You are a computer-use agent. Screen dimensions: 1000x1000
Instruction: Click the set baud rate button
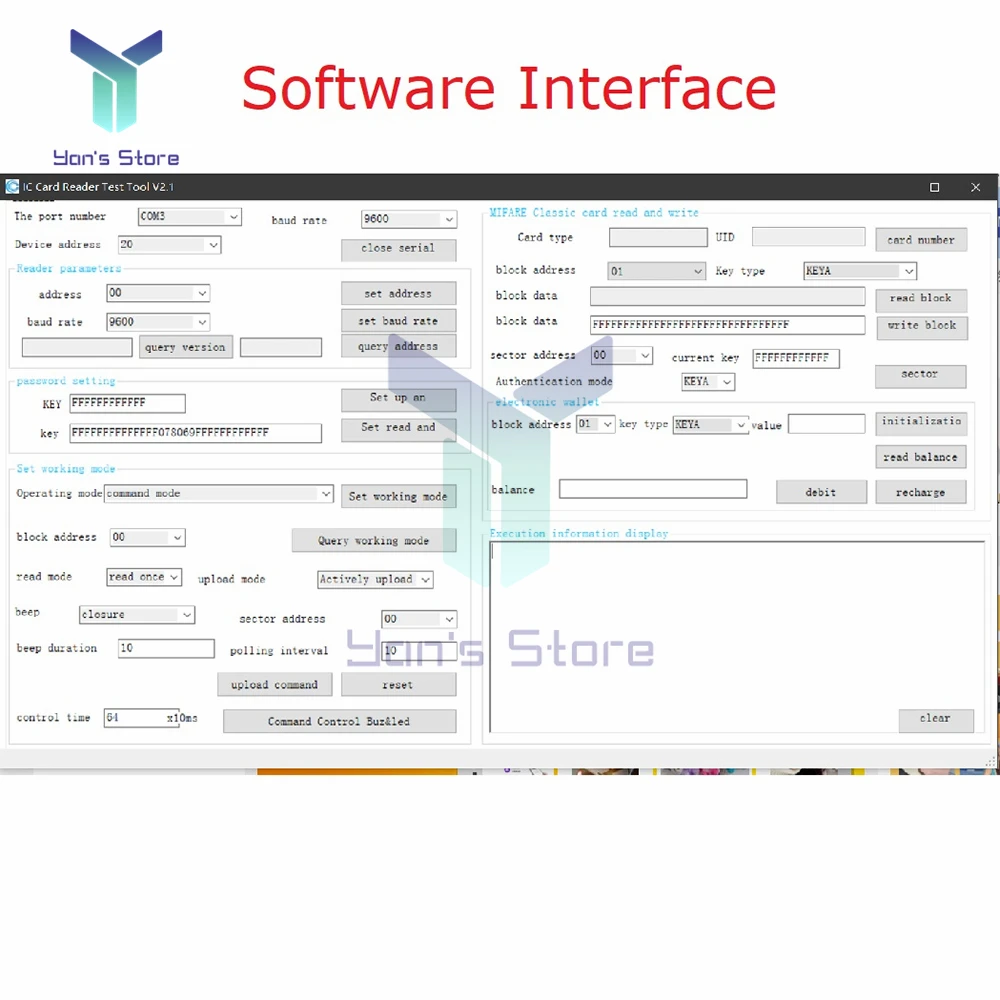tap(399, 321)
